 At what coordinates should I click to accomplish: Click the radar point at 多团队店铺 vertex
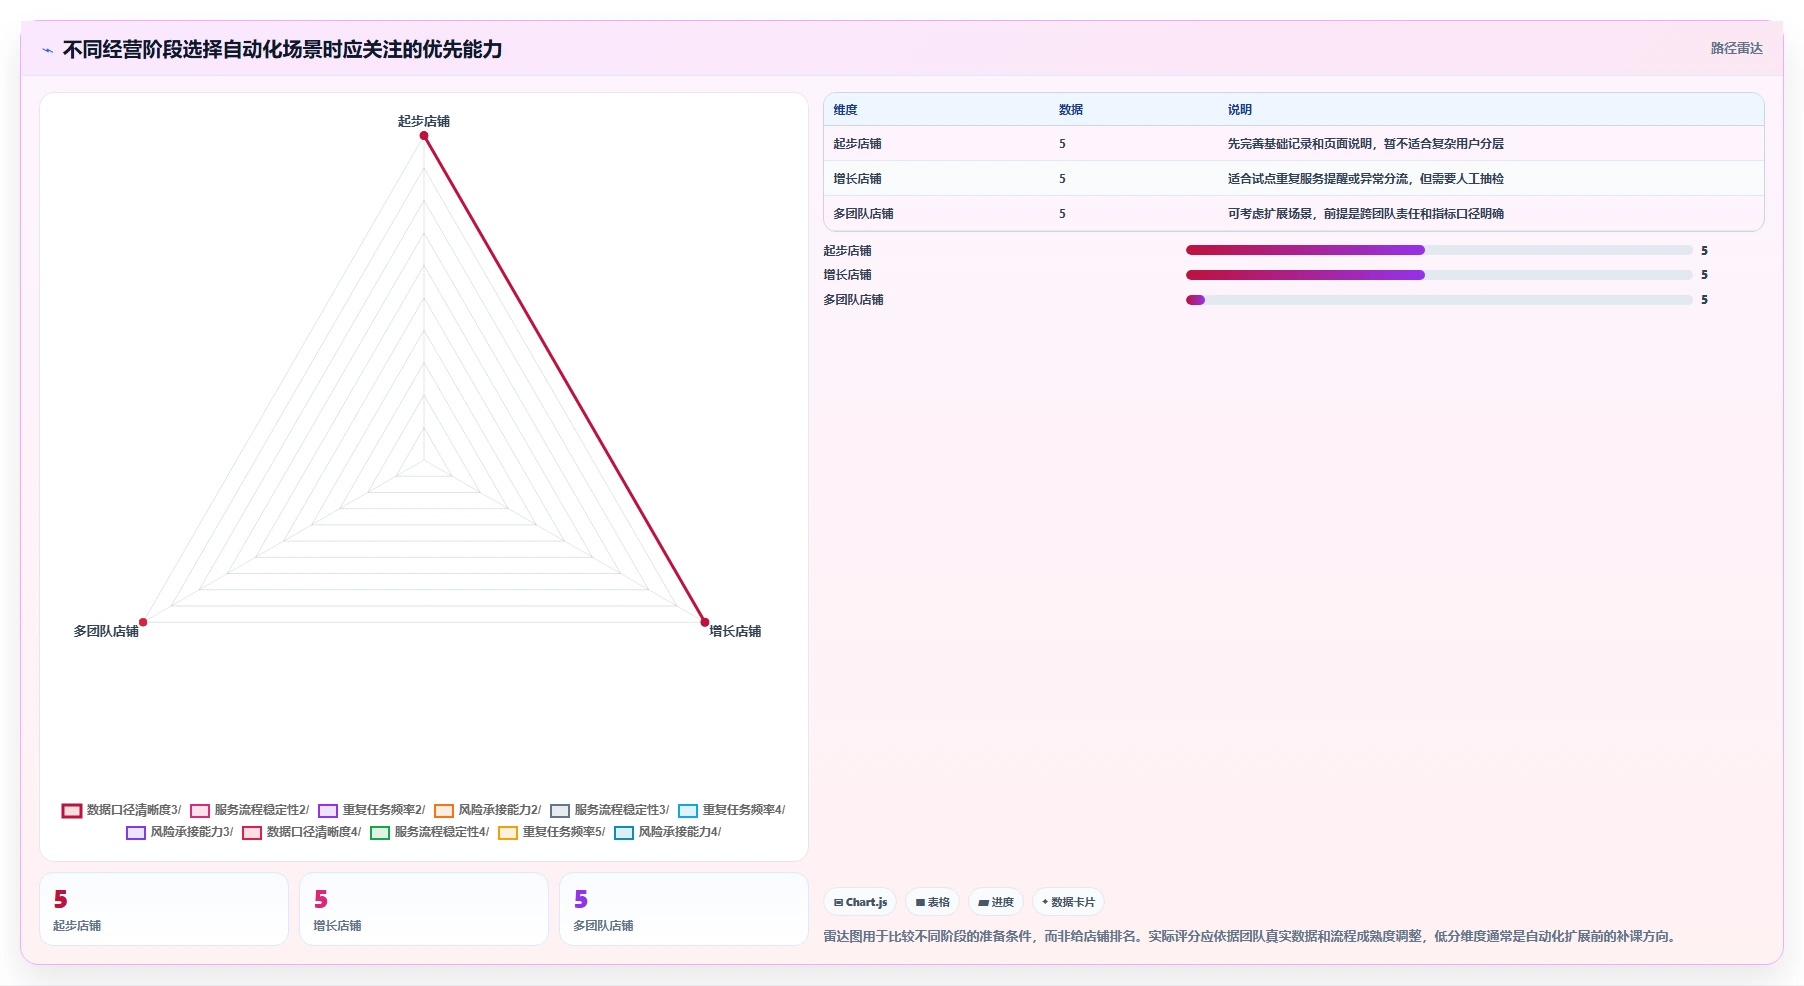point(143,622)
